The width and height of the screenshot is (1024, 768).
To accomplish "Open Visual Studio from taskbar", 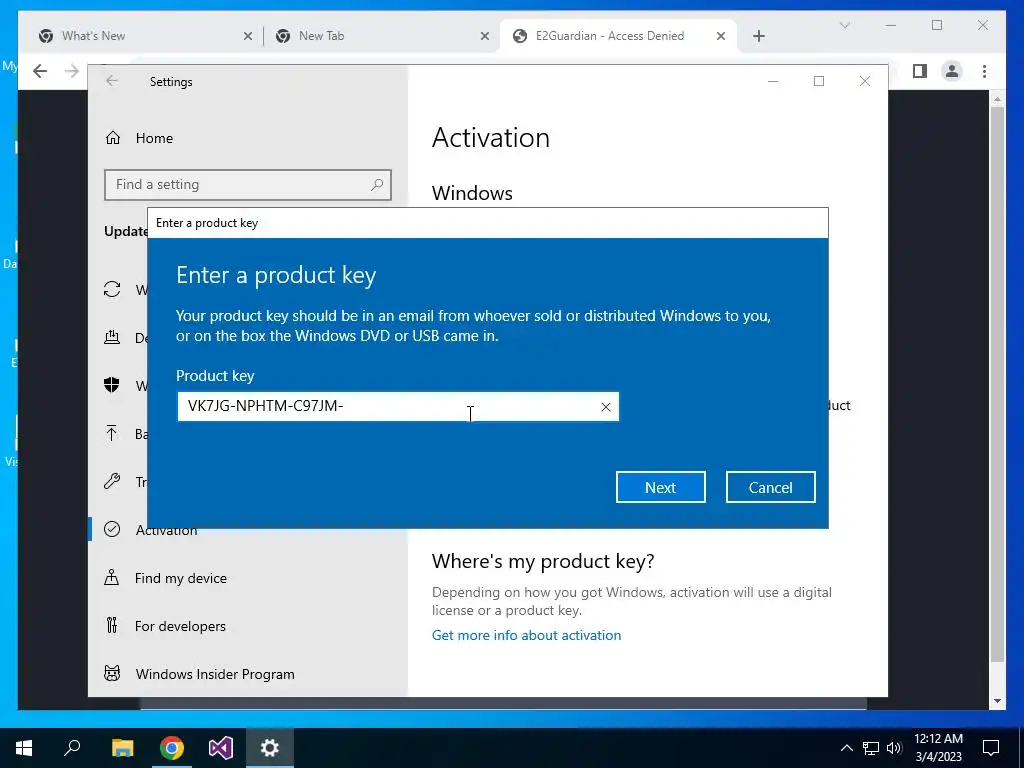I will [x=221, y=748].
